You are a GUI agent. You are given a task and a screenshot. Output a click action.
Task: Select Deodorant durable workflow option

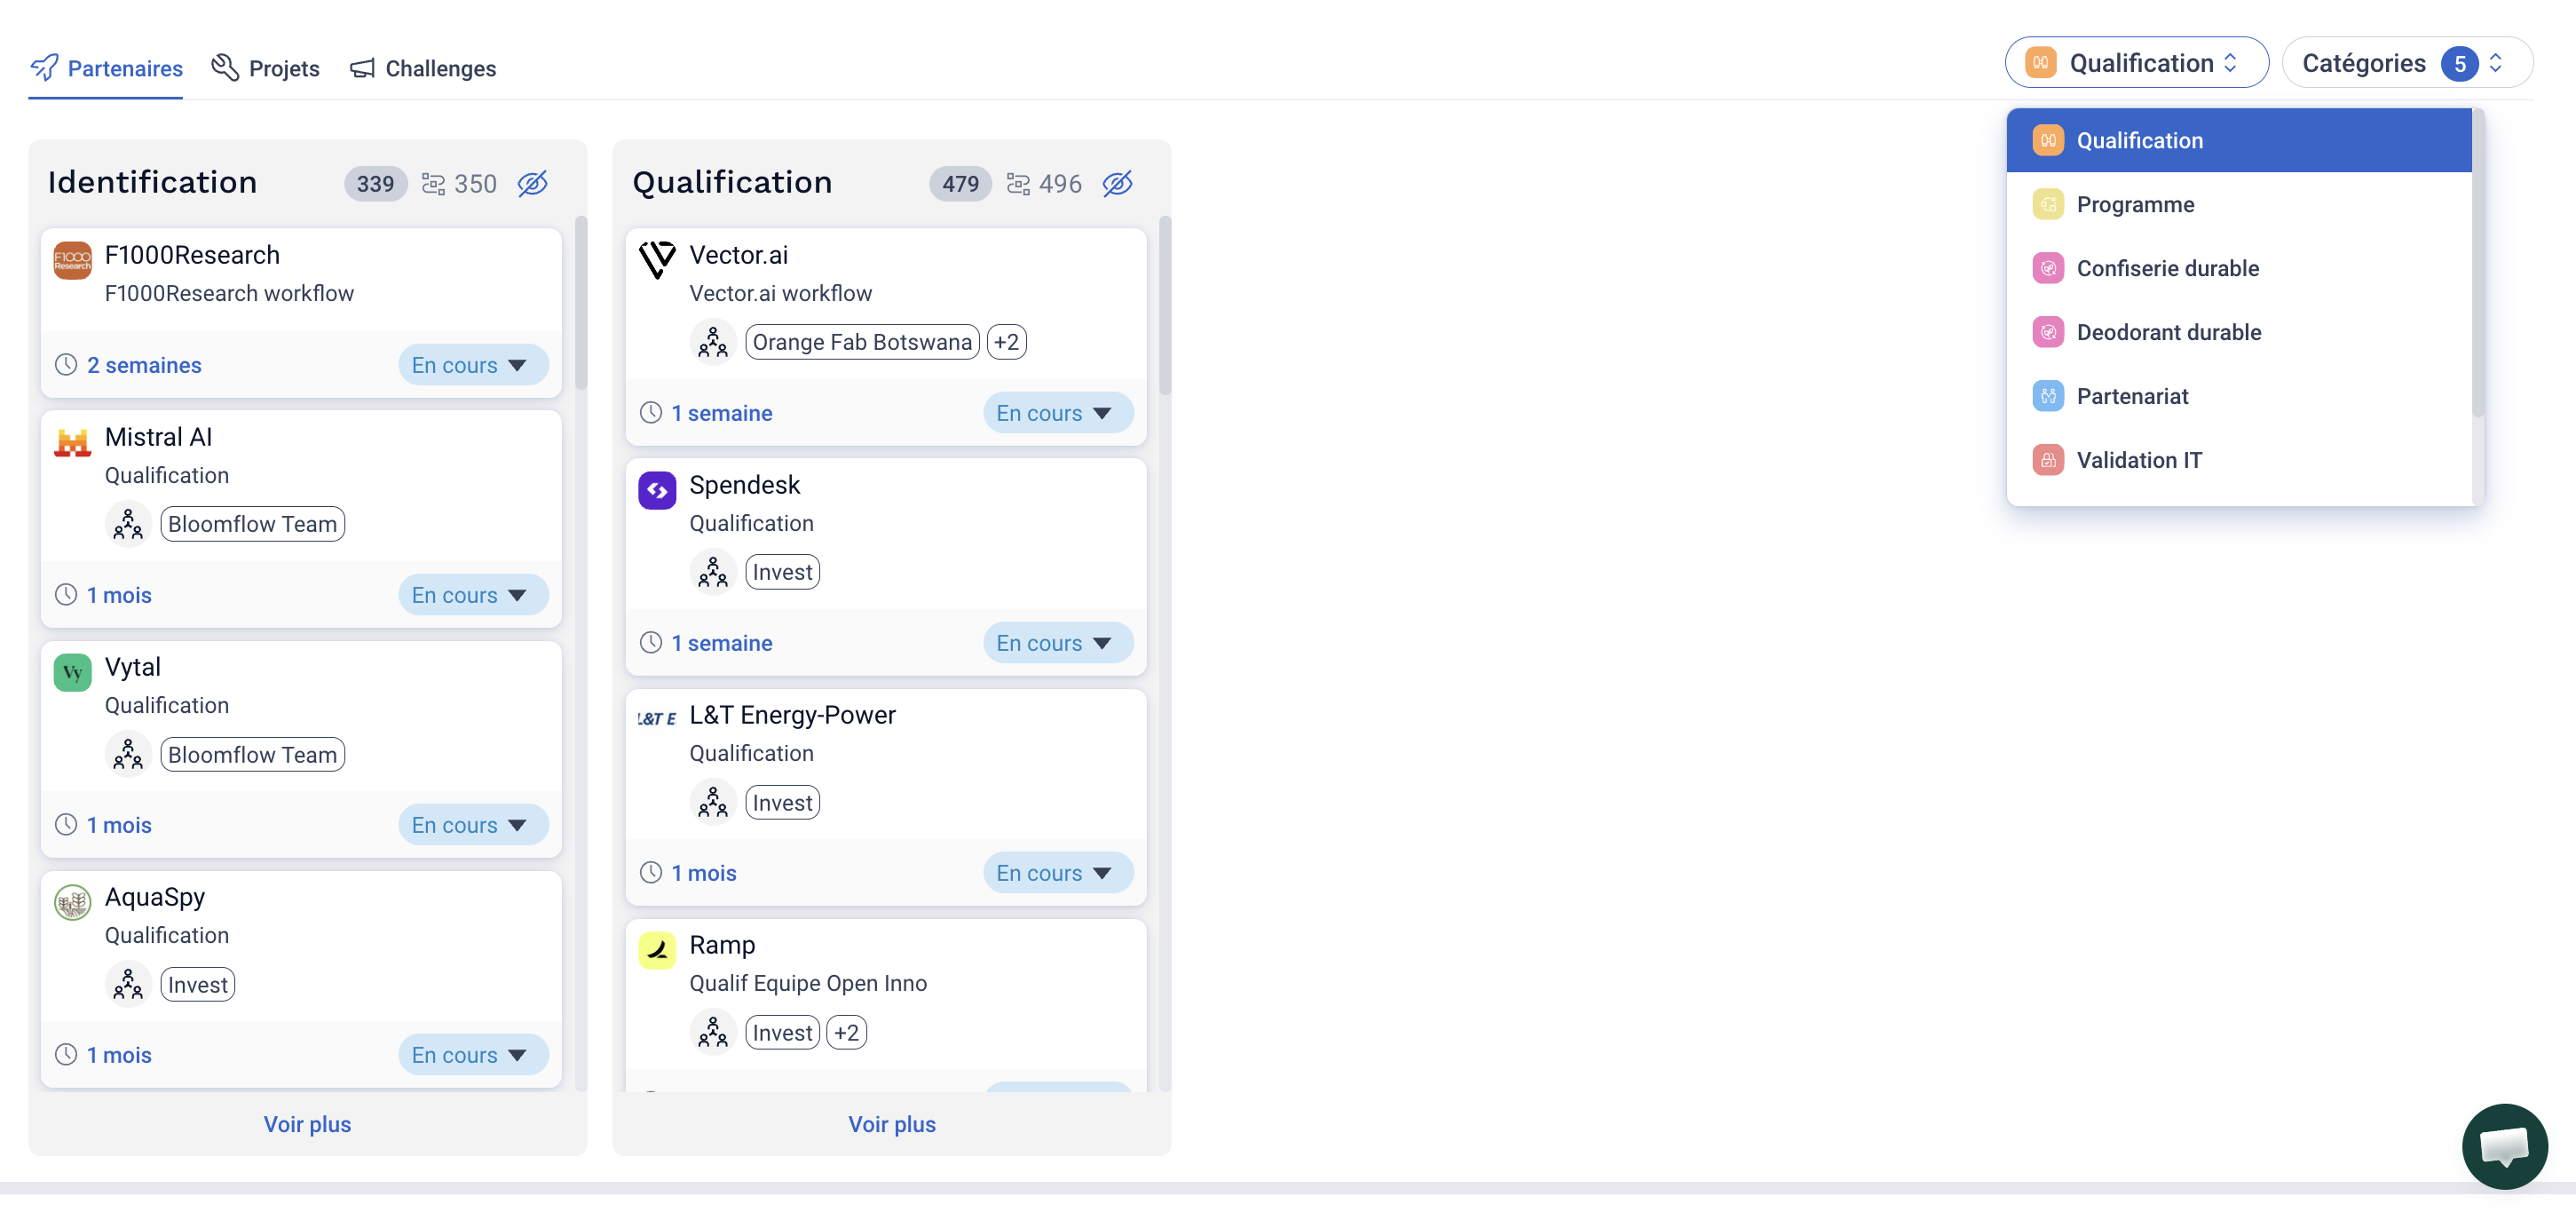tap(2238, 332)
